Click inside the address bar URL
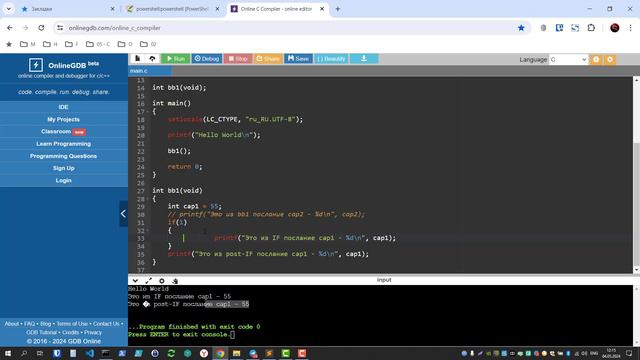The image size is (640, 360). pyautogui.click(x=114, y=28)
